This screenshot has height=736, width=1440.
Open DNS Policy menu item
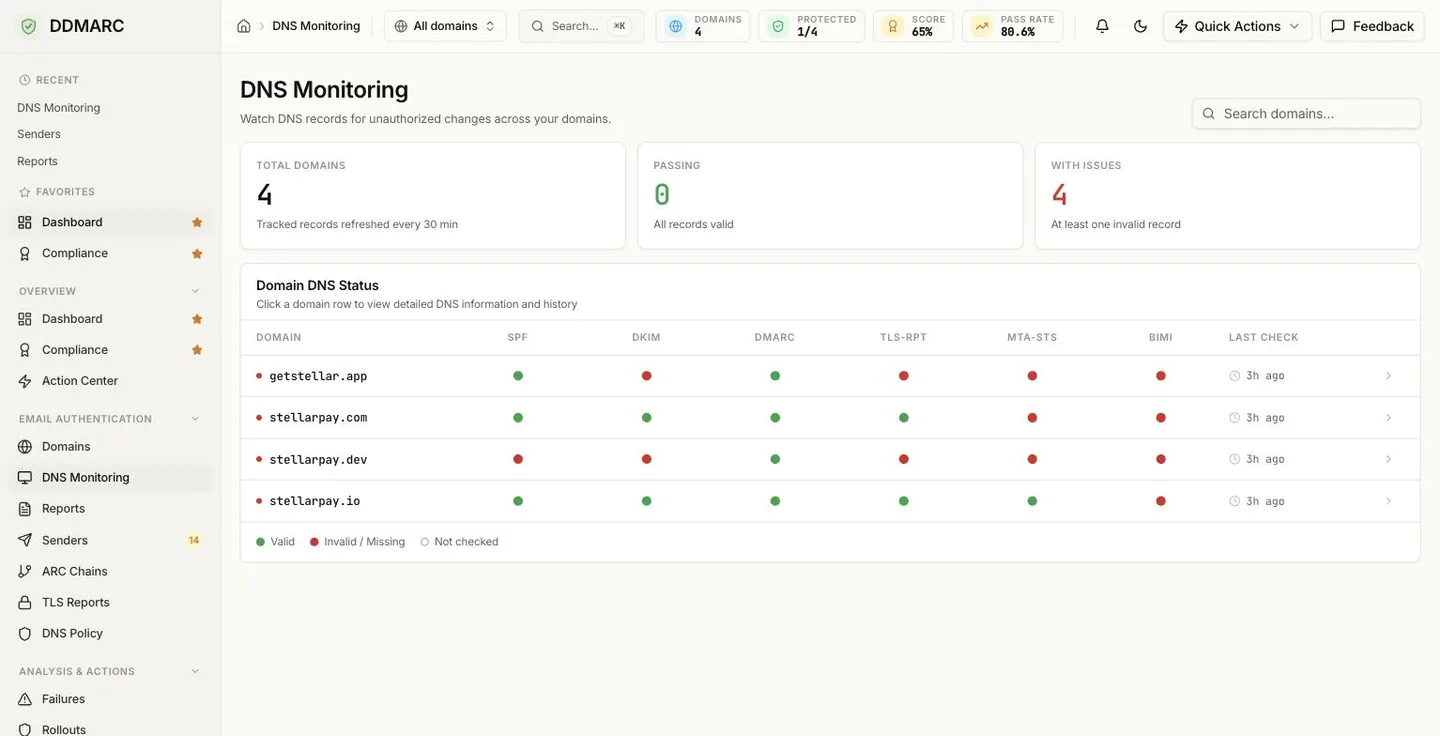click(110, 634)
